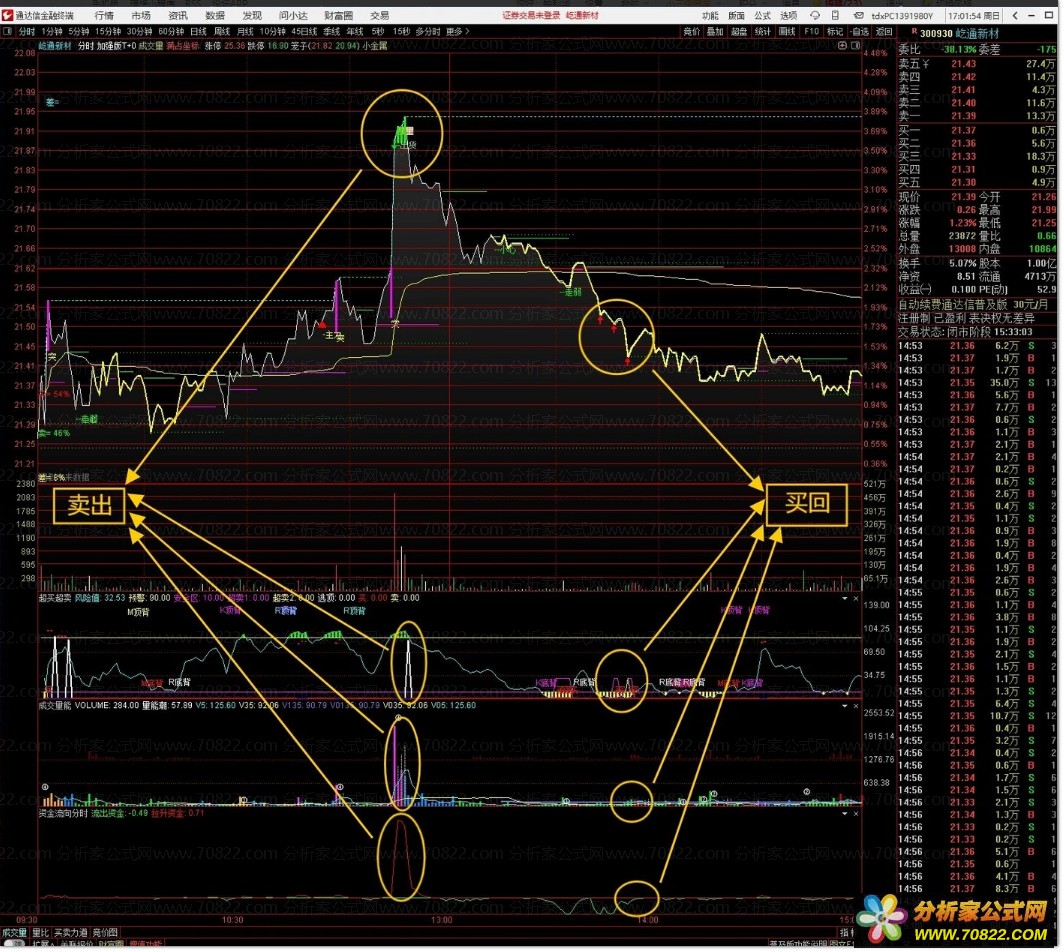Open the 交易 menu
The image size is (1064, 951).
pos(379,15)
